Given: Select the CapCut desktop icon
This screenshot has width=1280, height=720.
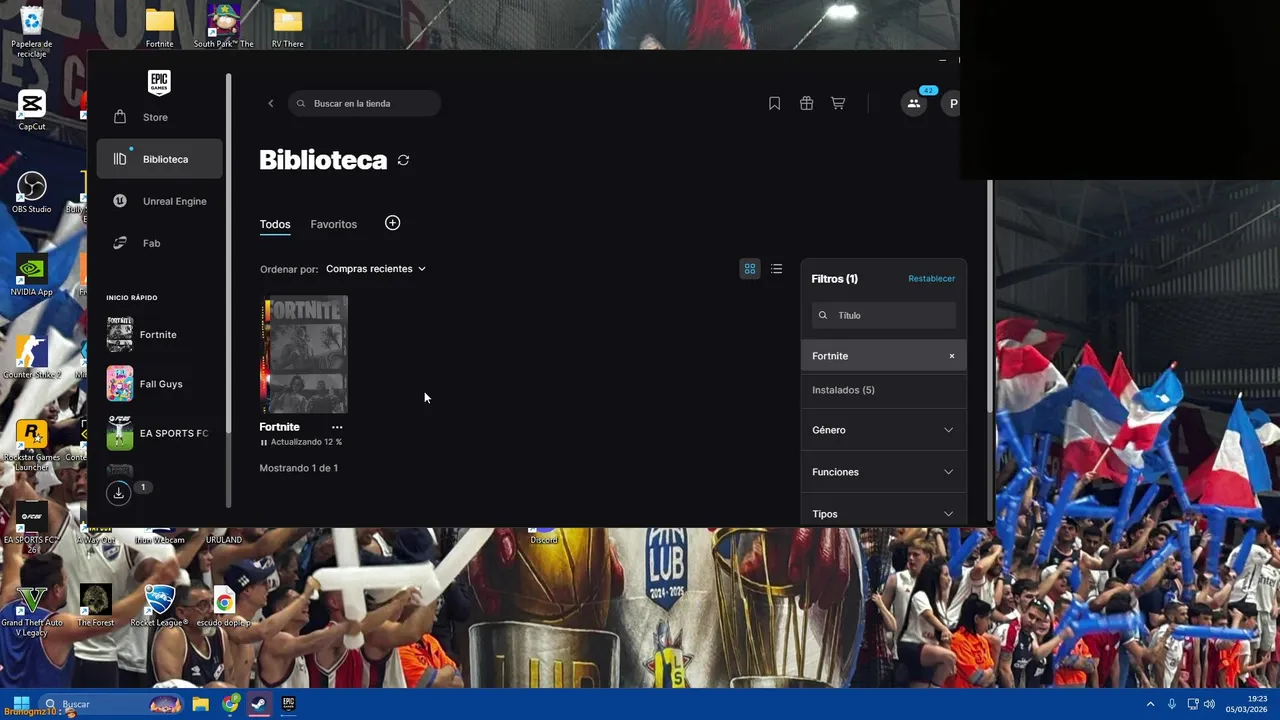Looking at the screenshot, I should 32,110.
